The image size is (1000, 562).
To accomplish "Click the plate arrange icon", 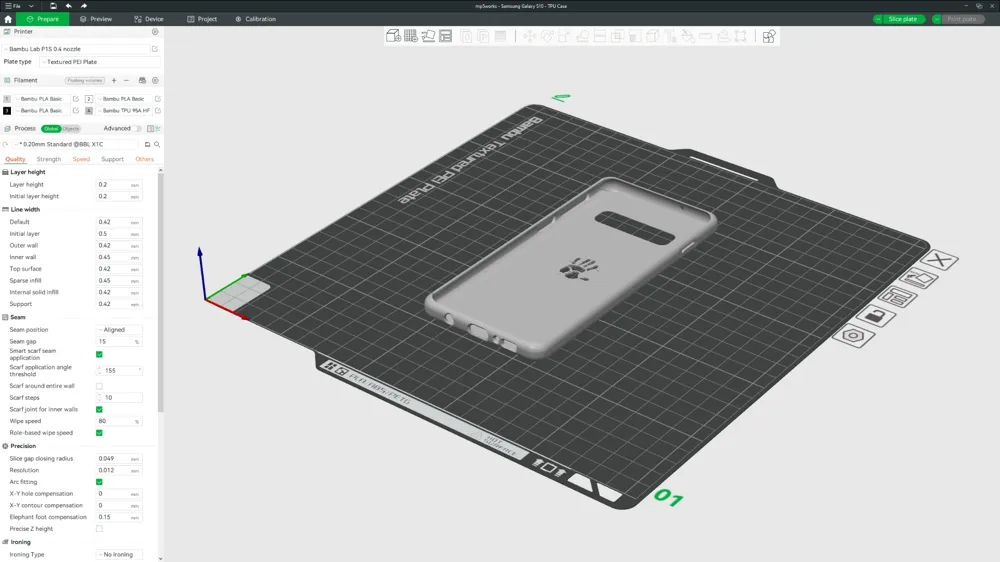I will [897, 297].
